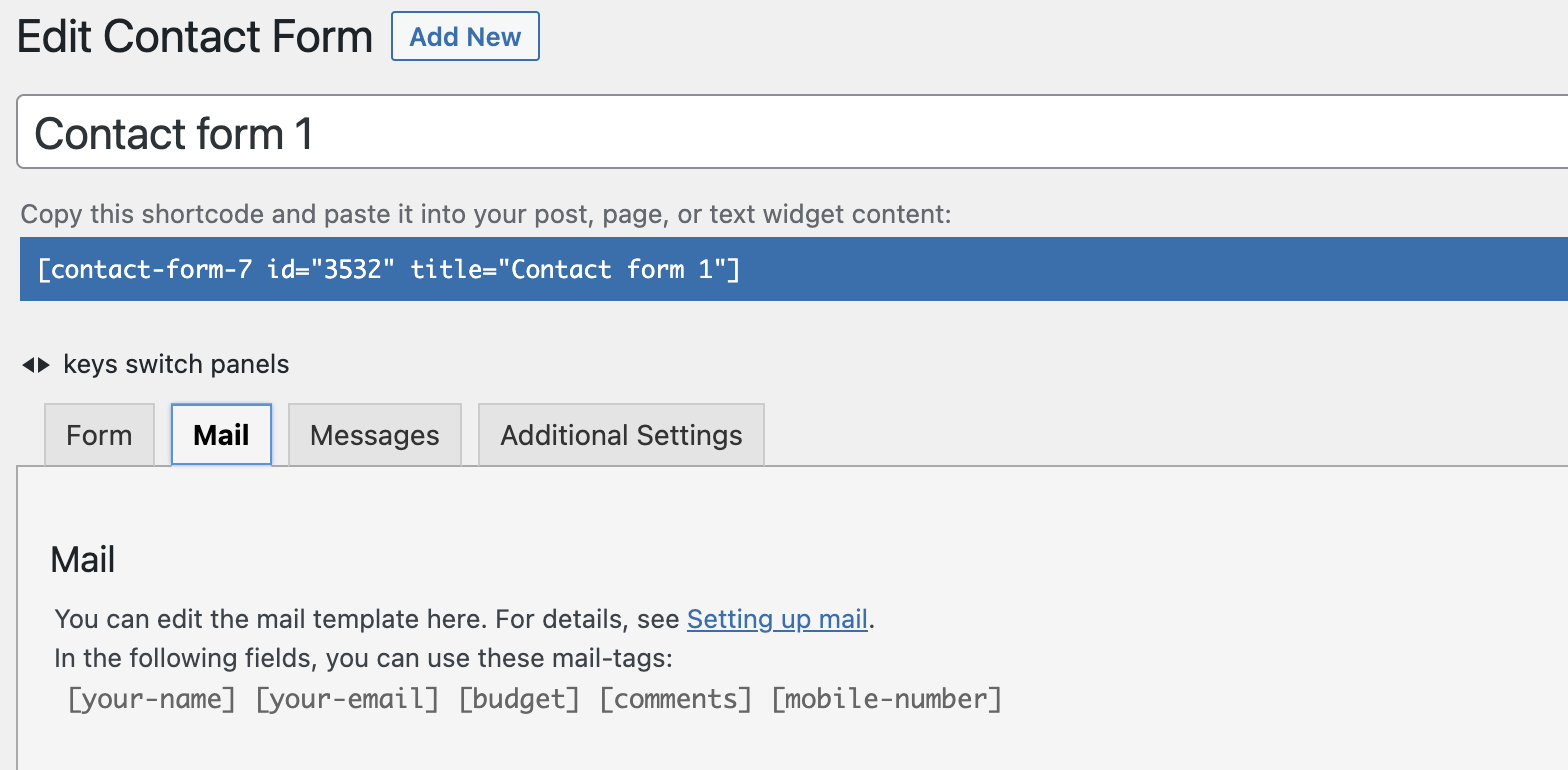This screenshot has height=770, width=1568.
Task: Click the Mail section heading
Action: pos(83,559)
